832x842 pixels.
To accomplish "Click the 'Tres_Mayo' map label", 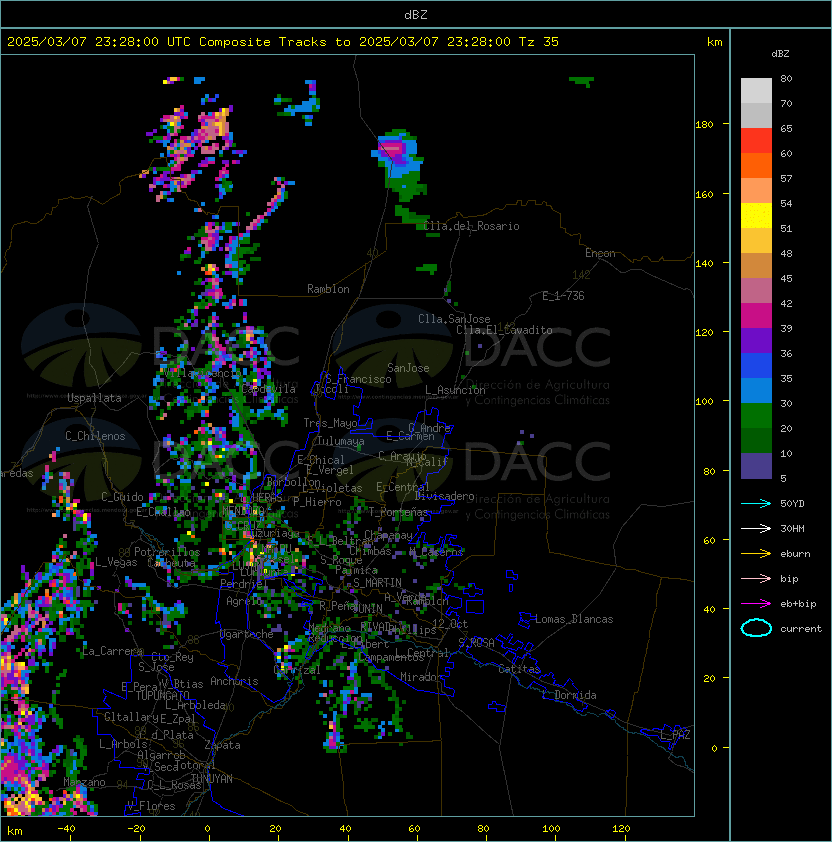I will click(x=330, y=423).
